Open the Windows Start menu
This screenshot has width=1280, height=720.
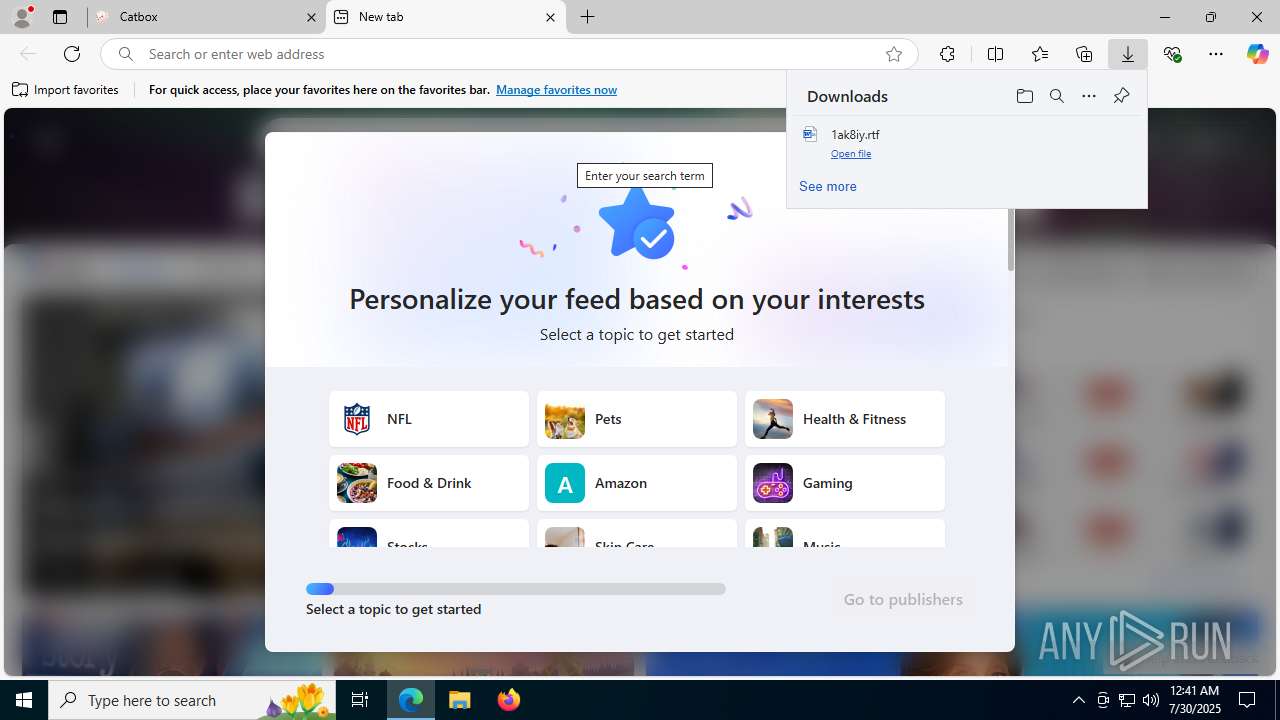(x=24, y=700)
